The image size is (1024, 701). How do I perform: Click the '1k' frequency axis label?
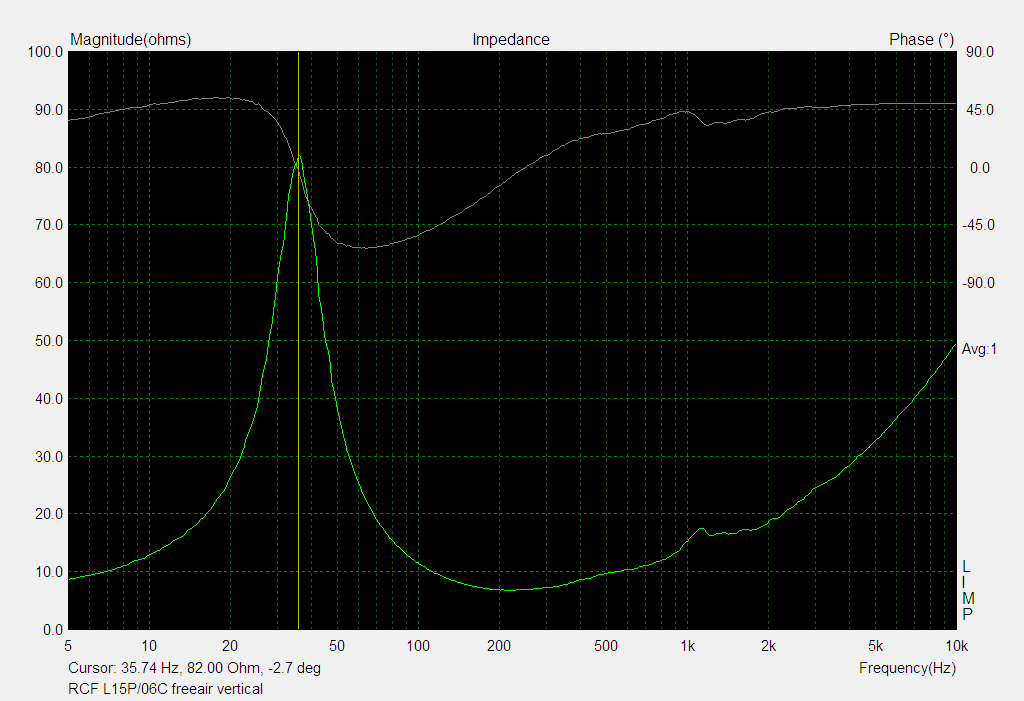pyautogui.click(x=687, y=647)
